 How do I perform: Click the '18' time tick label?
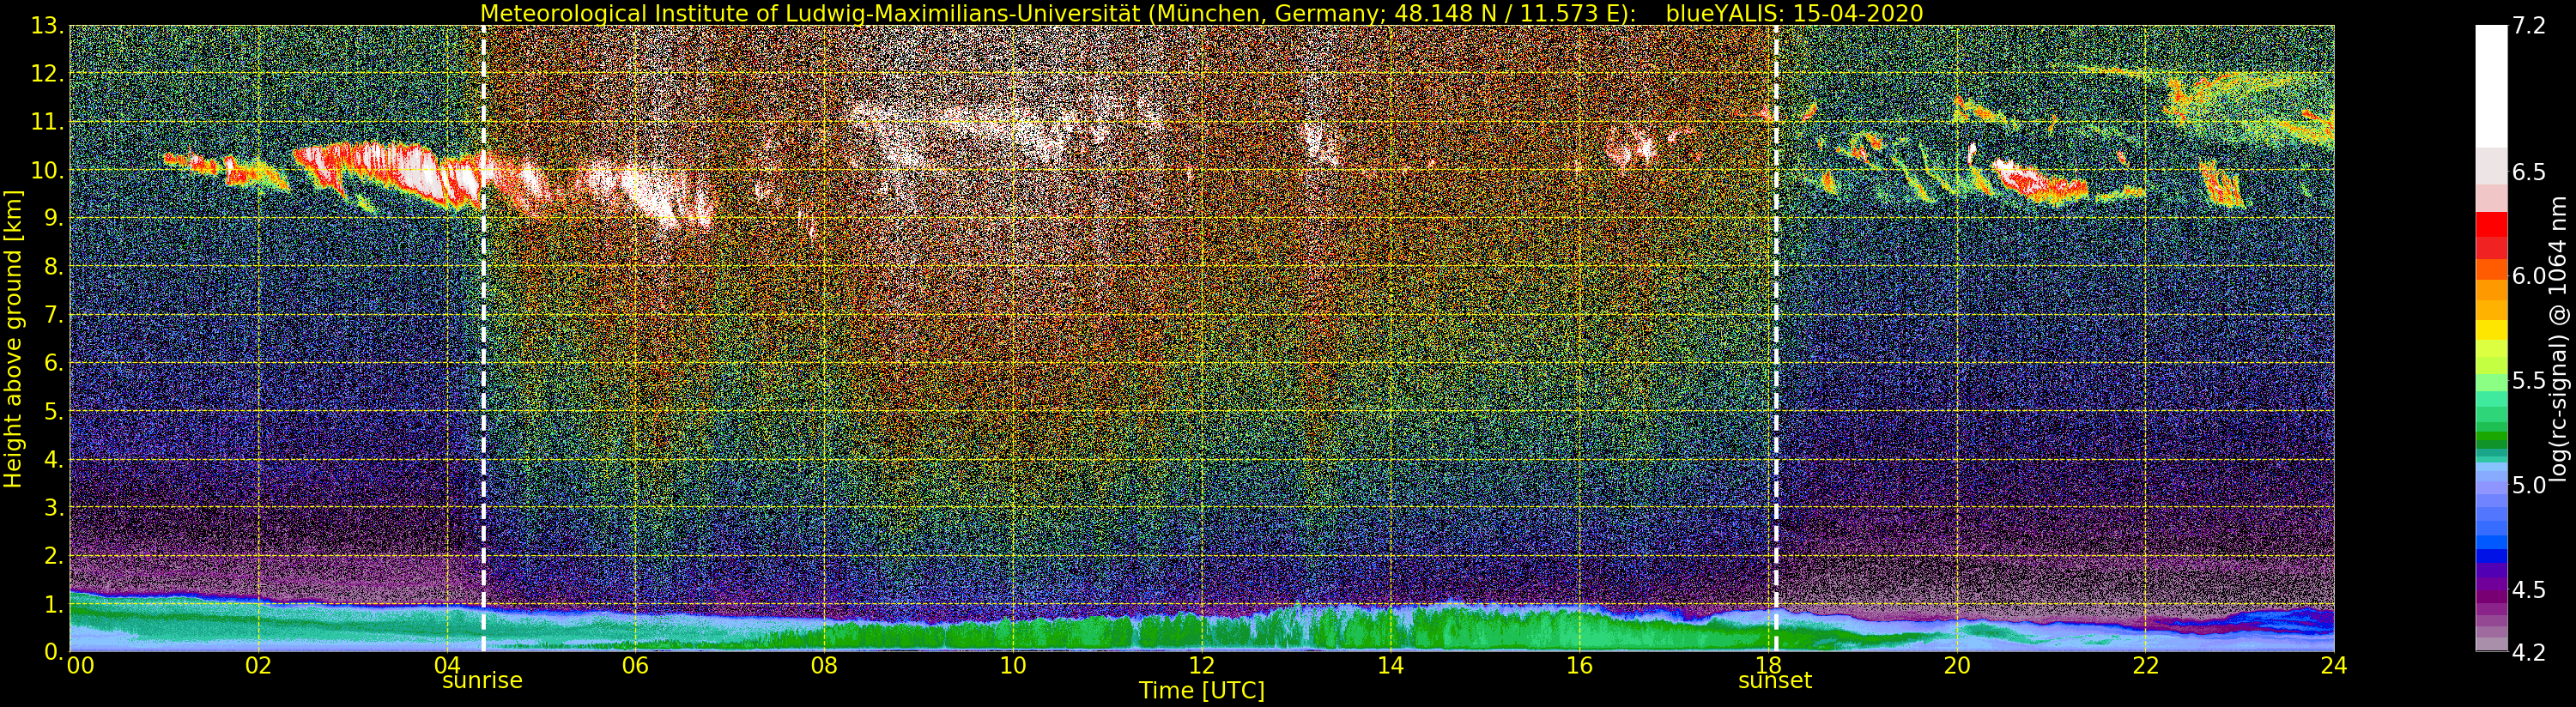click(x=1768, y=666)
